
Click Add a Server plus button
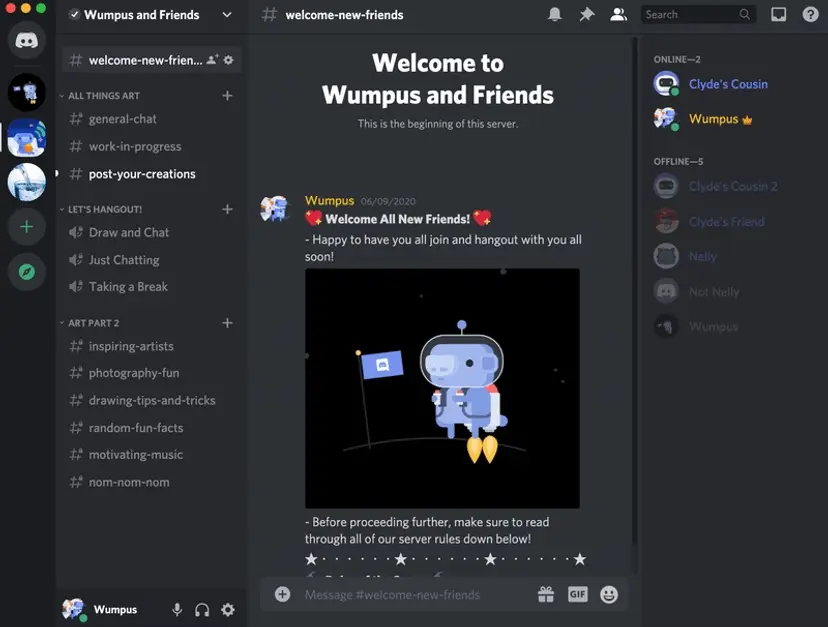point(26,227)
